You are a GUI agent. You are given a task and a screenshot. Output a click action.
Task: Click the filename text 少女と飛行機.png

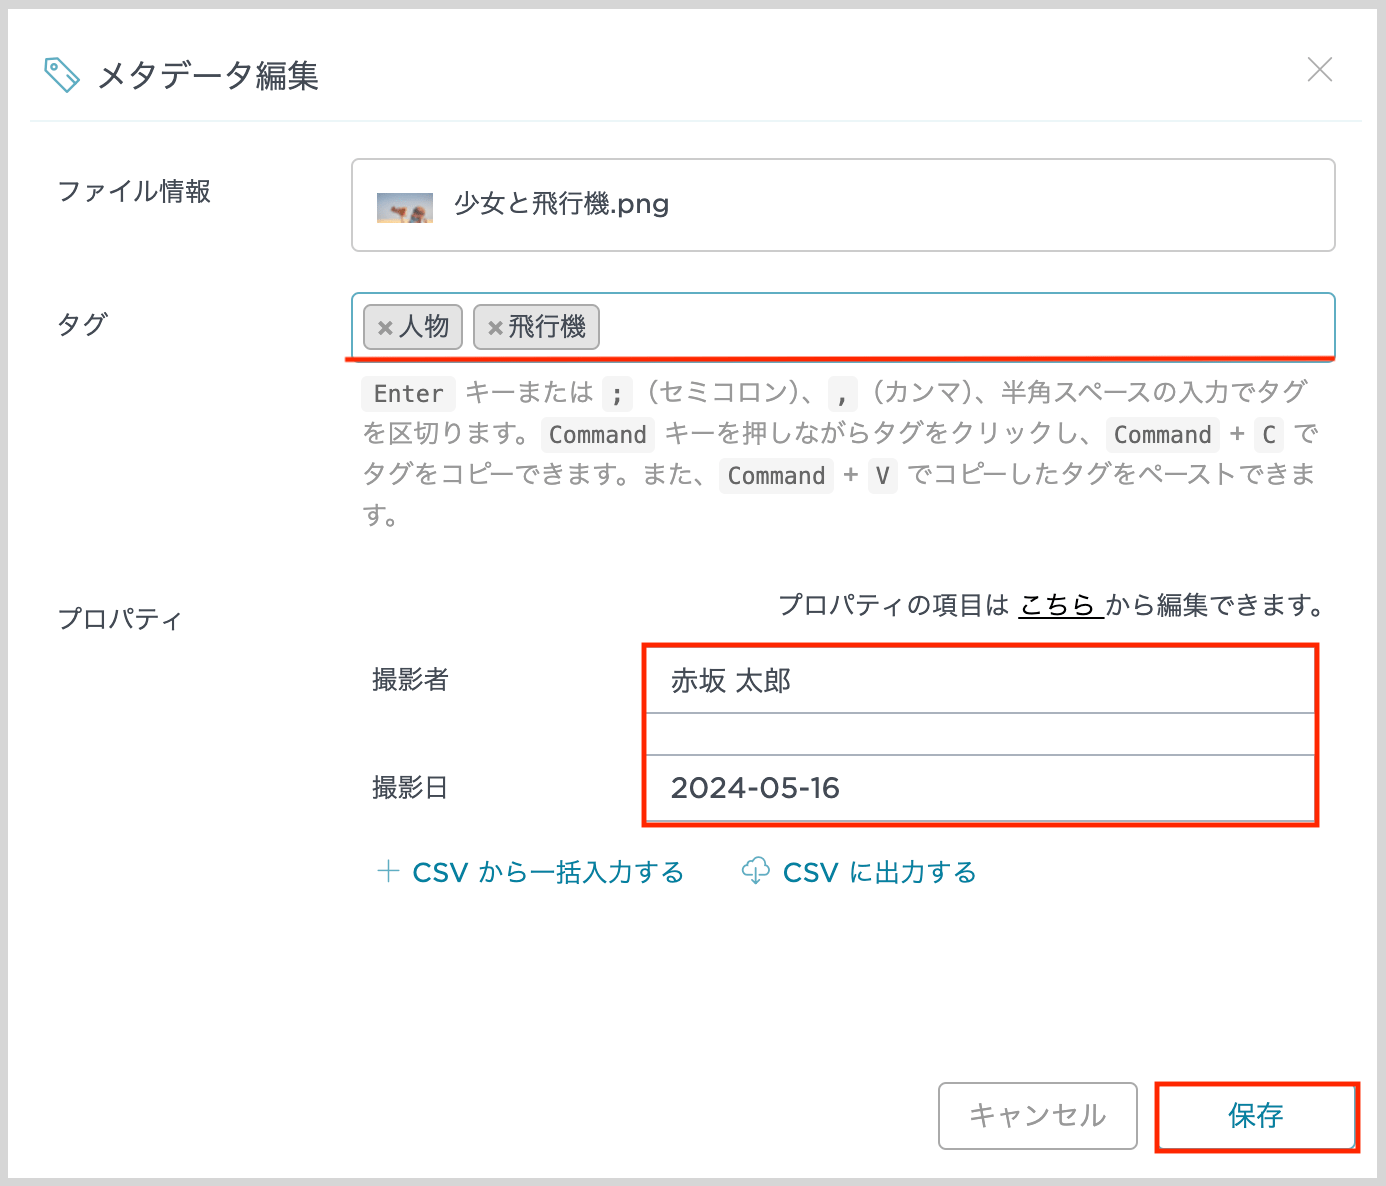[x=561, y=204]
